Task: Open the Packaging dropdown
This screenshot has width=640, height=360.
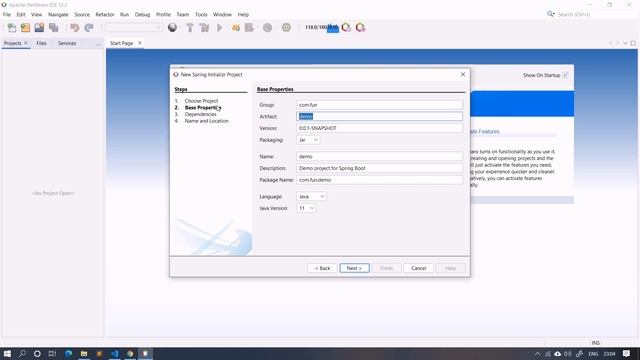Action: pyautogui.click(x=308, y=140)
